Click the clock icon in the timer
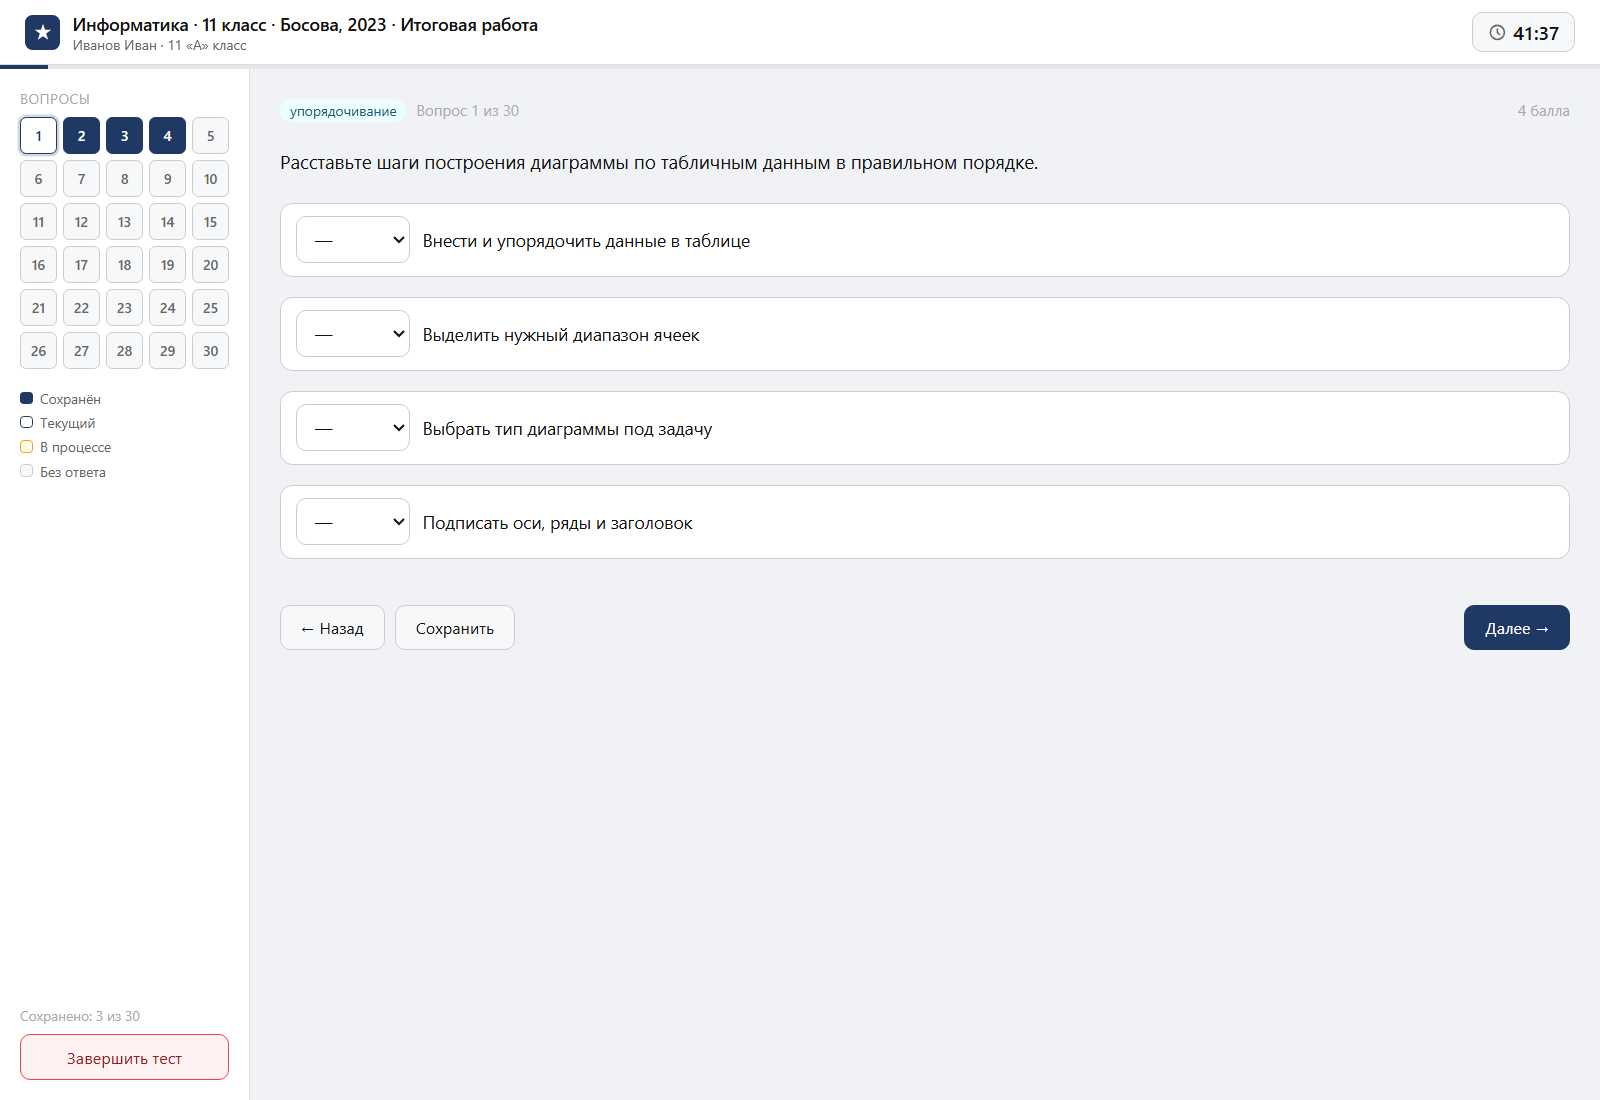 point(1497,33)
